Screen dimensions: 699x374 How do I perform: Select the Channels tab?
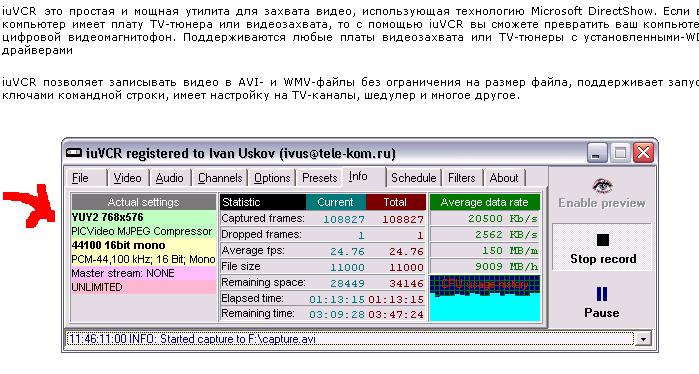[220, 178]
